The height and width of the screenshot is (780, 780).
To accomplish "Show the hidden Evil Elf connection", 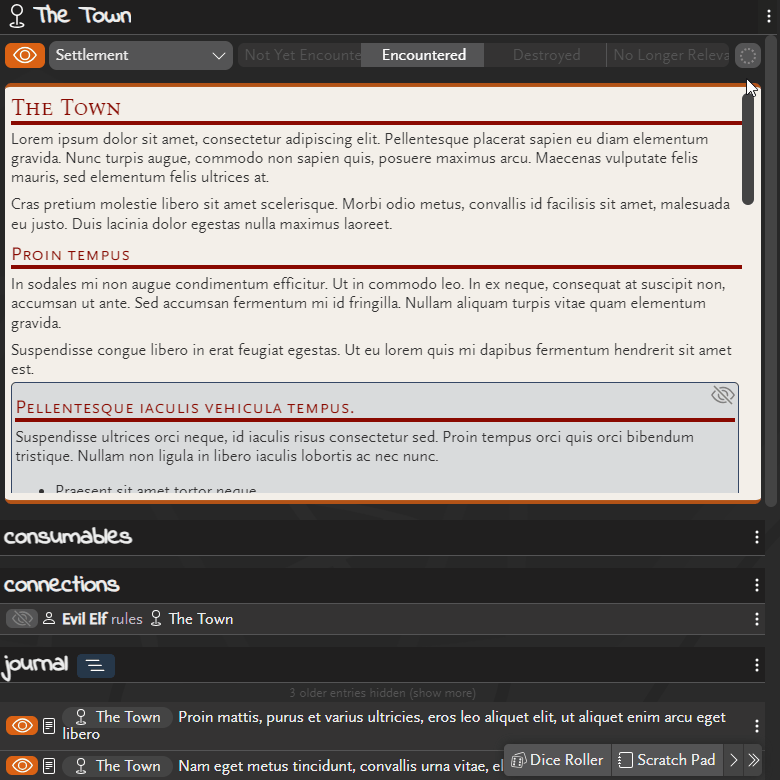I will (x=21, y=619).
